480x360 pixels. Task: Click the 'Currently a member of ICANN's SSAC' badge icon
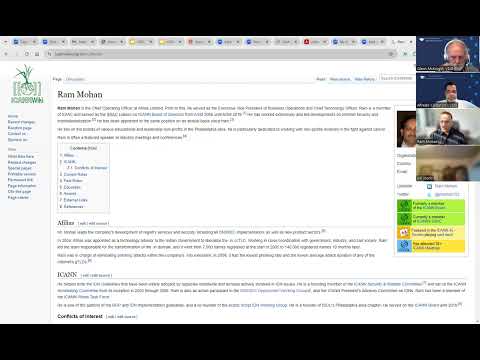click(404, 219)
